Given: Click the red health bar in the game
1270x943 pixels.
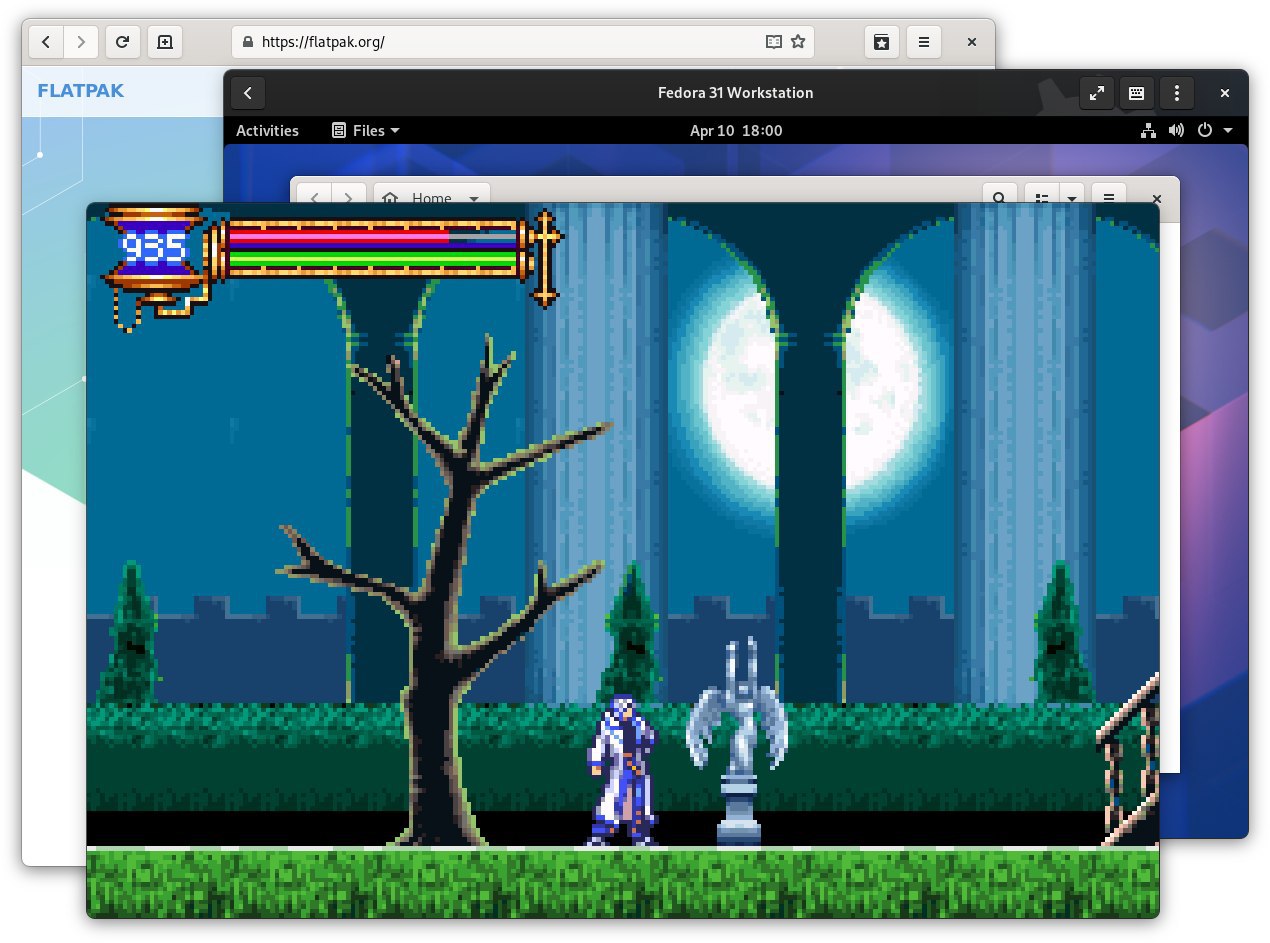Looking at the screenshot, I should tap(337, 237).
